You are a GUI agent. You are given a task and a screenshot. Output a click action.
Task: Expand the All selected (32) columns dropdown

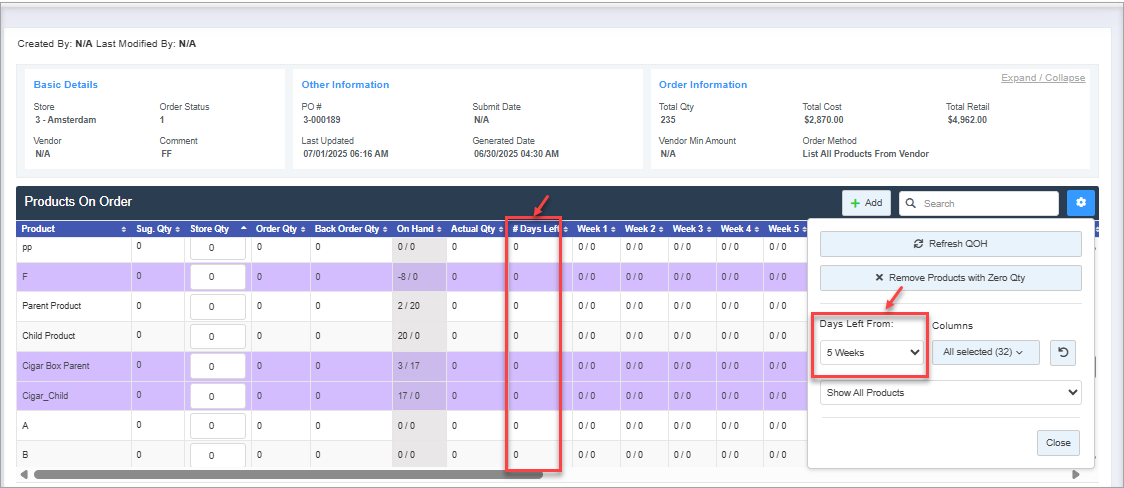(984, 352)
